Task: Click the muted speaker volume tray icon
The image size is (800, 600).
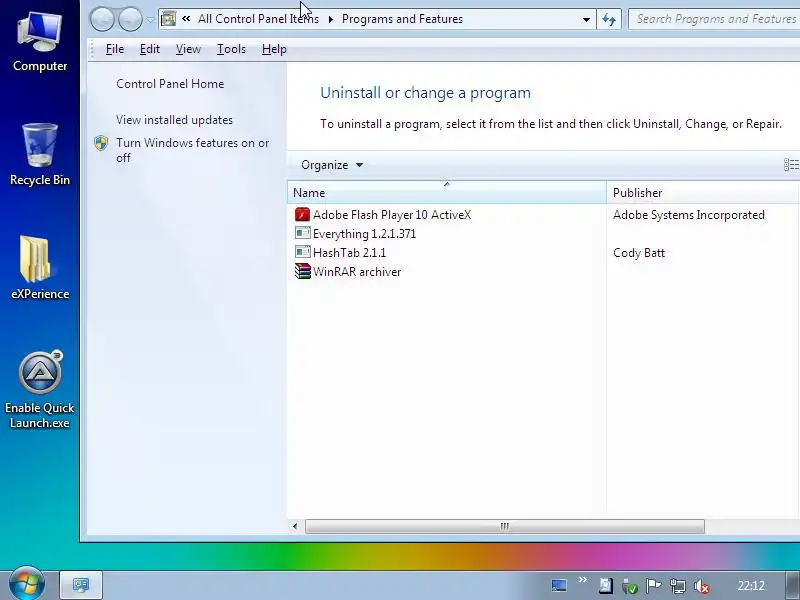Action: 702,586
